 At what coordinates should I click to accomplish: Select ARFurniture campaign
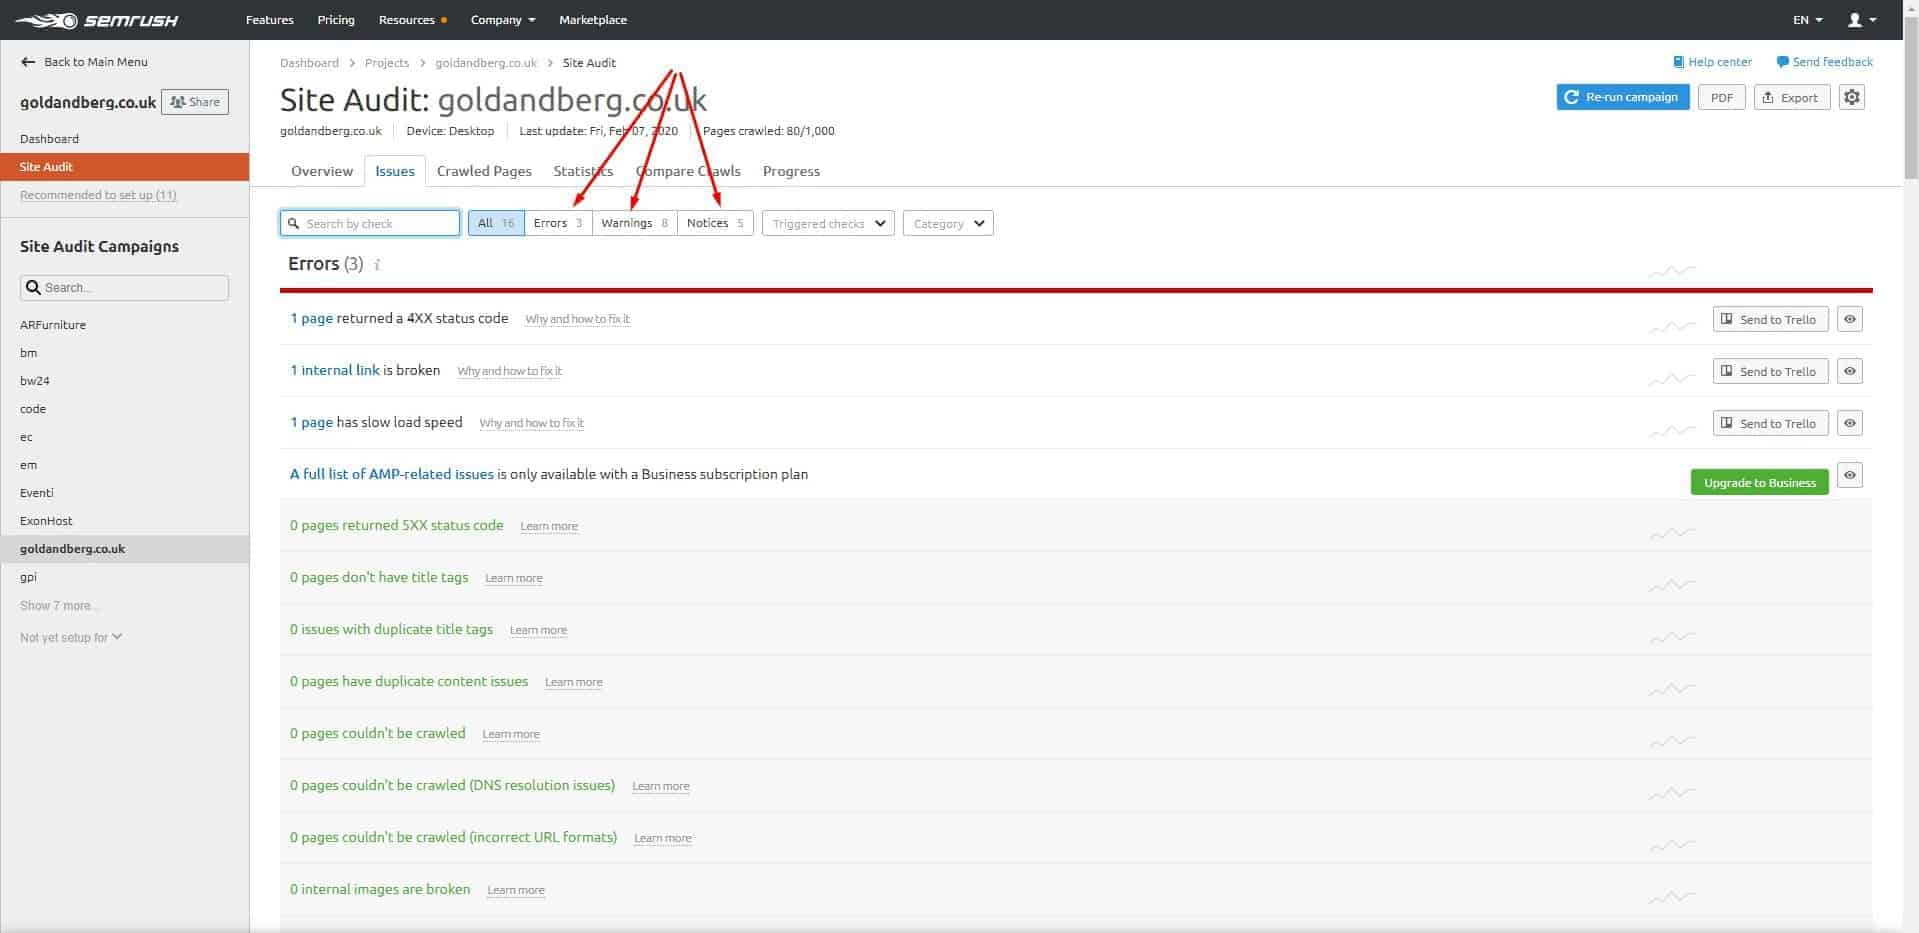pyautogui.click(x=53, y=325)
